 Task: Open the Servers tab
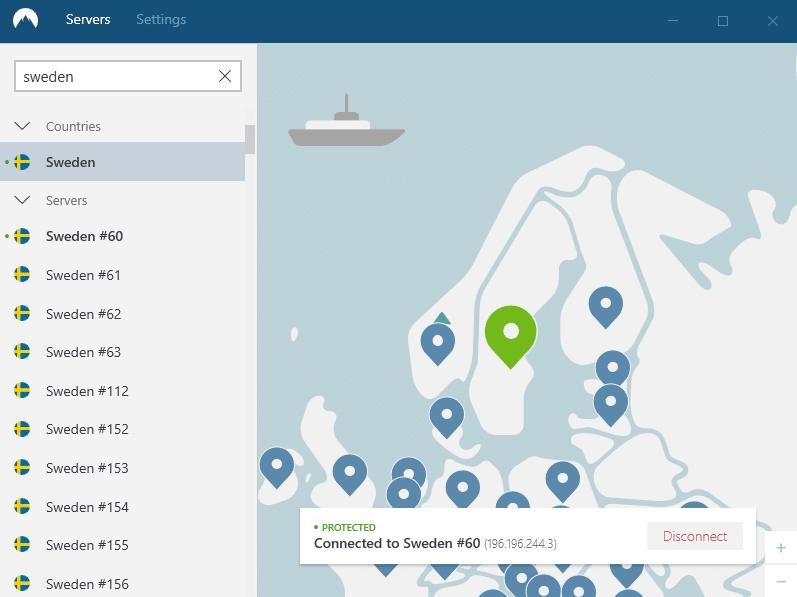pyautogui.click(x=88, y=19)
